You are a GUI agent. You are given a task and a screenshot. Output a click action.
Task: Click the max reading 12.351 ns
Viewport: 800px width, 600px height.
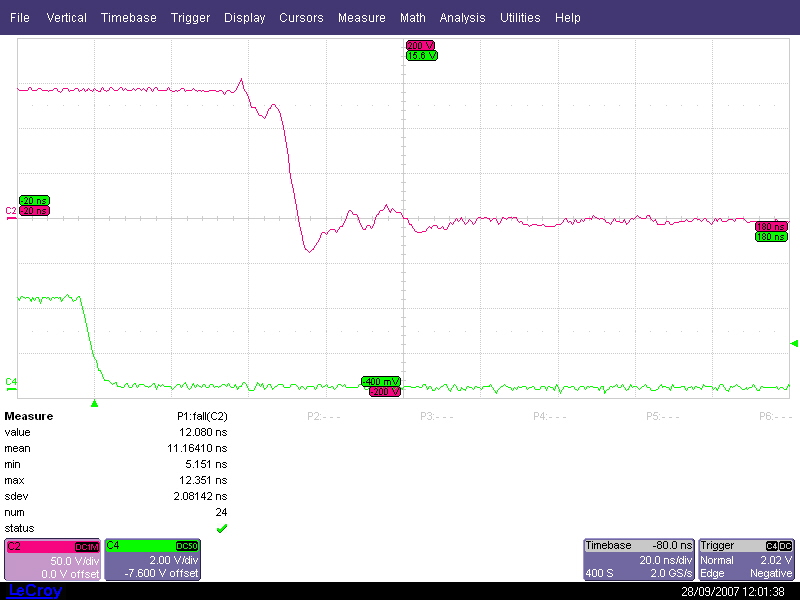(x=203, y=480)
